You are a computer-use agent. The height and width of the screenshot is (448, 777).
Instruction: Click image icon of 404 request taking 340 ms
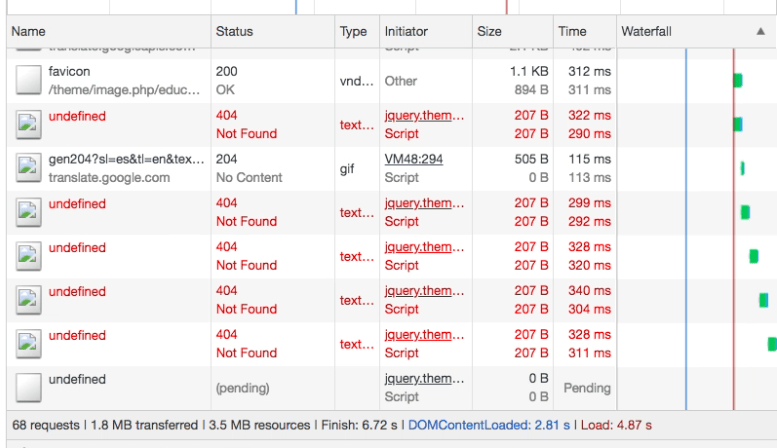[x=29, y=300]
